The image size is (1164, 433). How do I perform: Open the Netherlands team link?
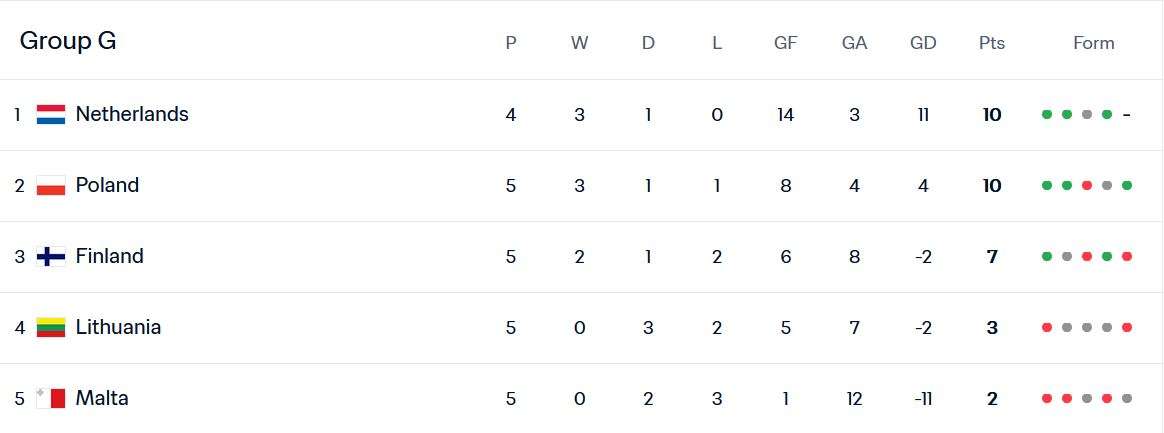coord(132,115)
